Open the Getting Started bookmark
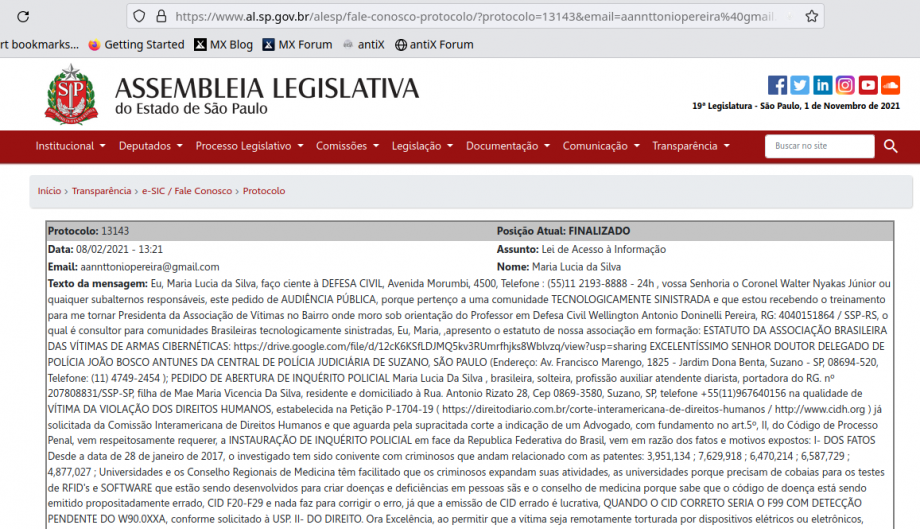This screenshot has height=529, width=920. click(x=136, y=45)
